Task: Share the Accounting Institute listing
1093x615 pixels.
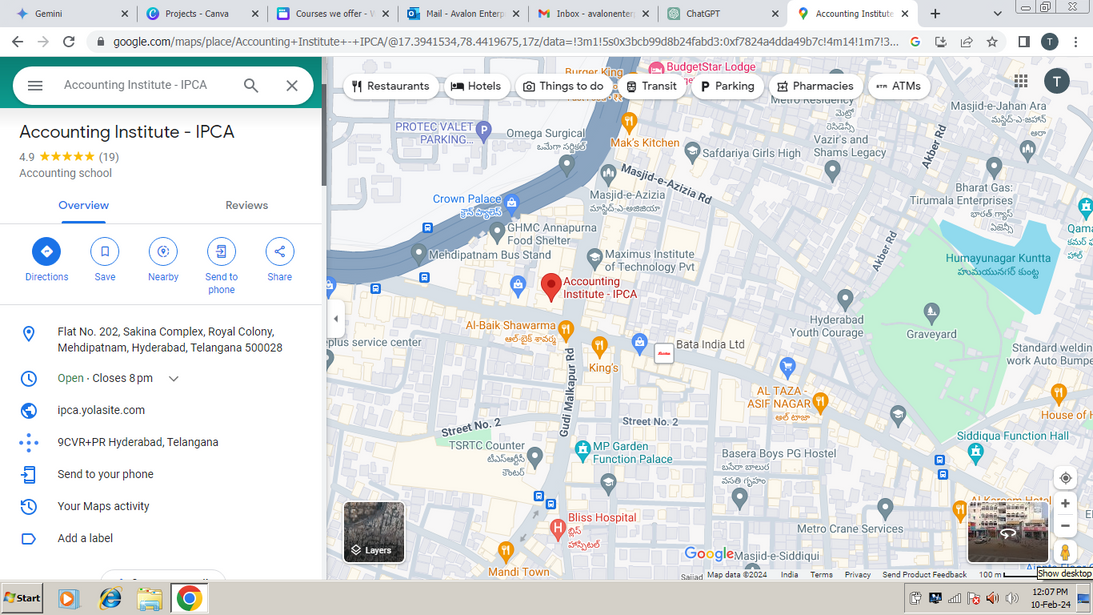Action: [279, 252]
